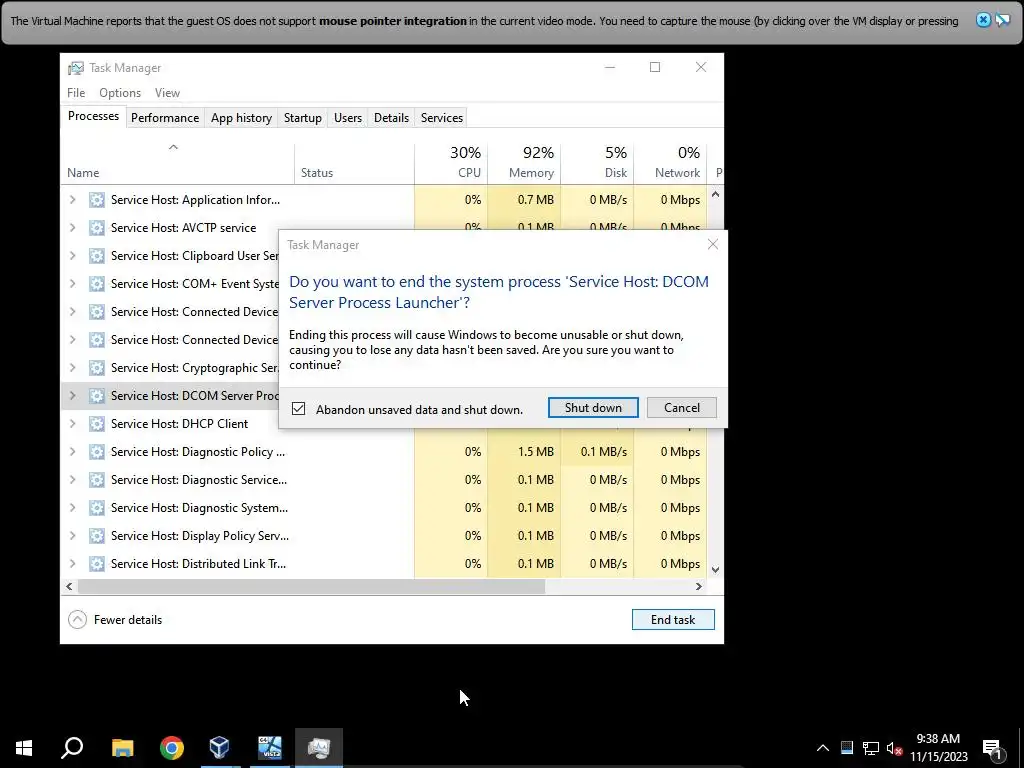Cancel the end process dialog
The width and height of the screenshot is (1024, 768).
point(681,408)
